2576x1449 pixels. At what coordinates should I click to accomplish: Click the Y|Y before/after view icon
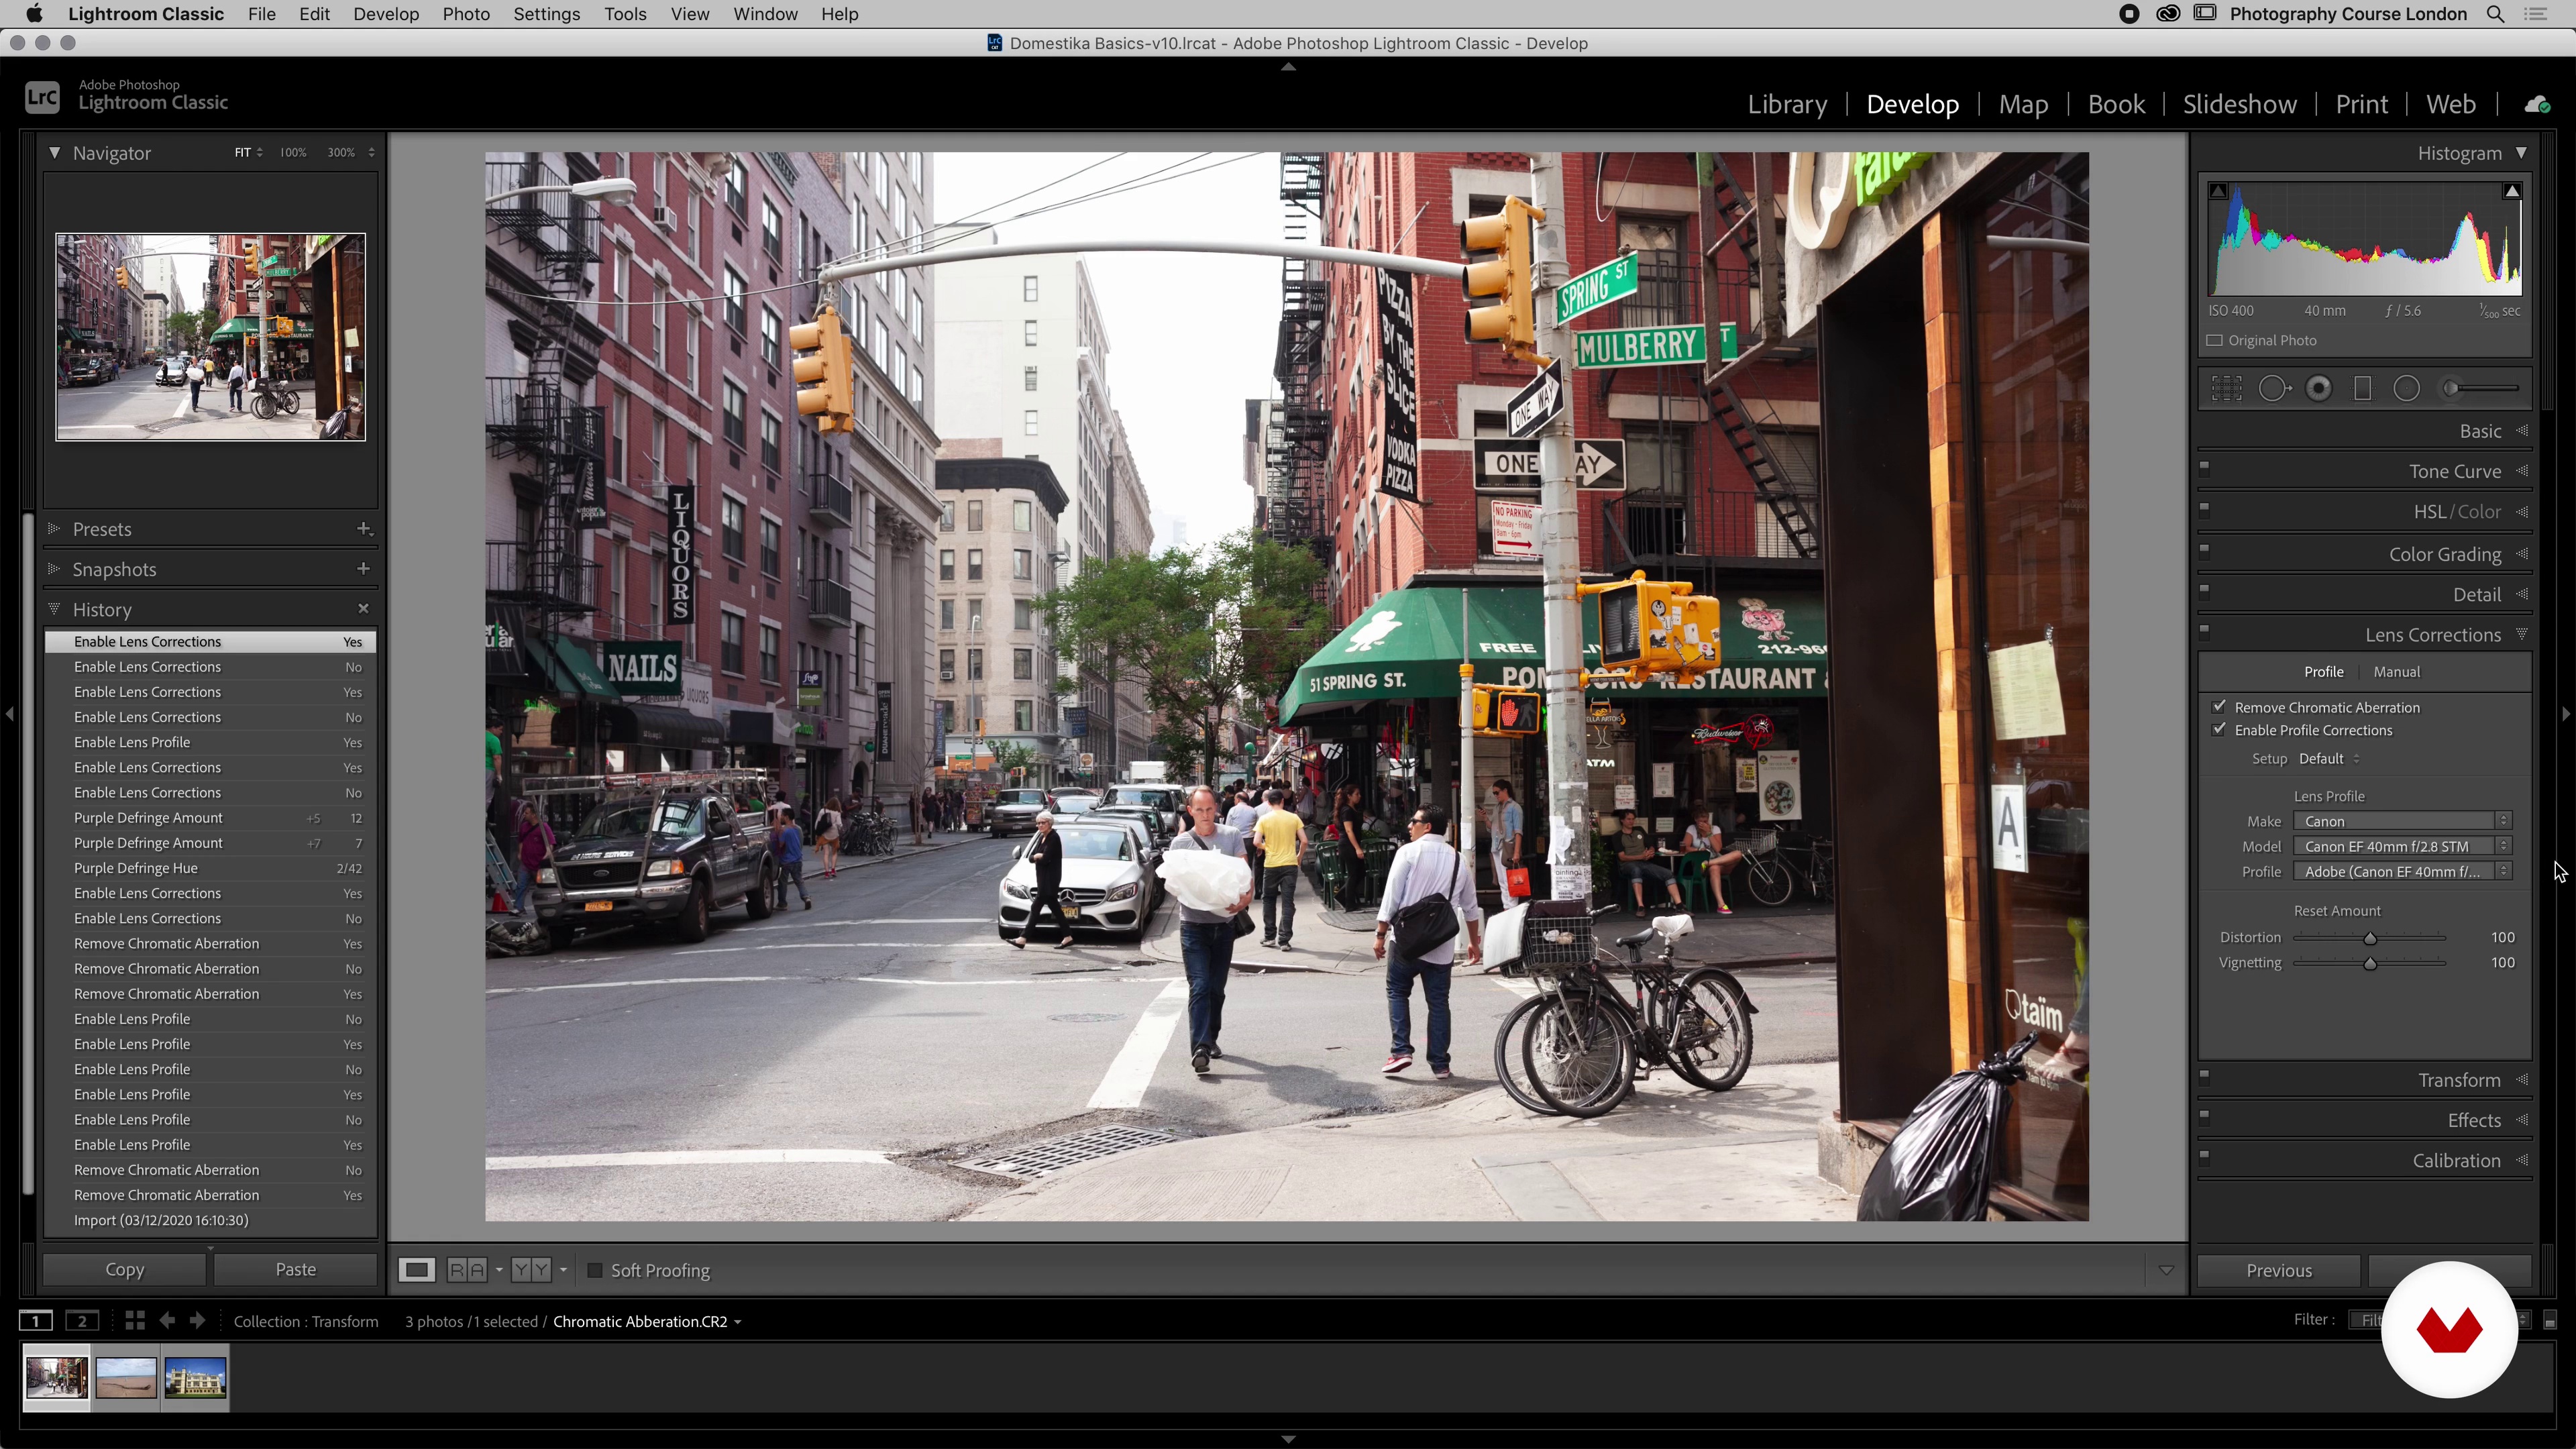[530, 1270]
